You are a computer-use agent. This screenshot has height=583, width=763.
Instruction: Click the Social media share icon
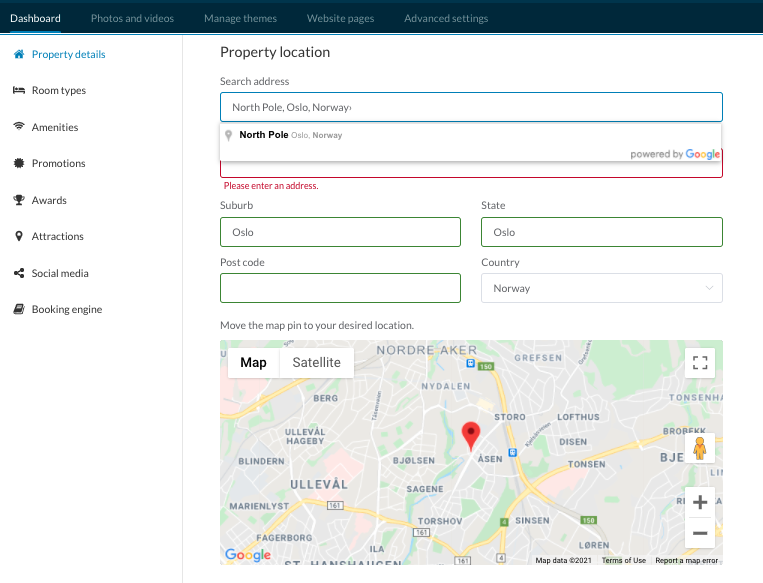[x=18, y=273]
